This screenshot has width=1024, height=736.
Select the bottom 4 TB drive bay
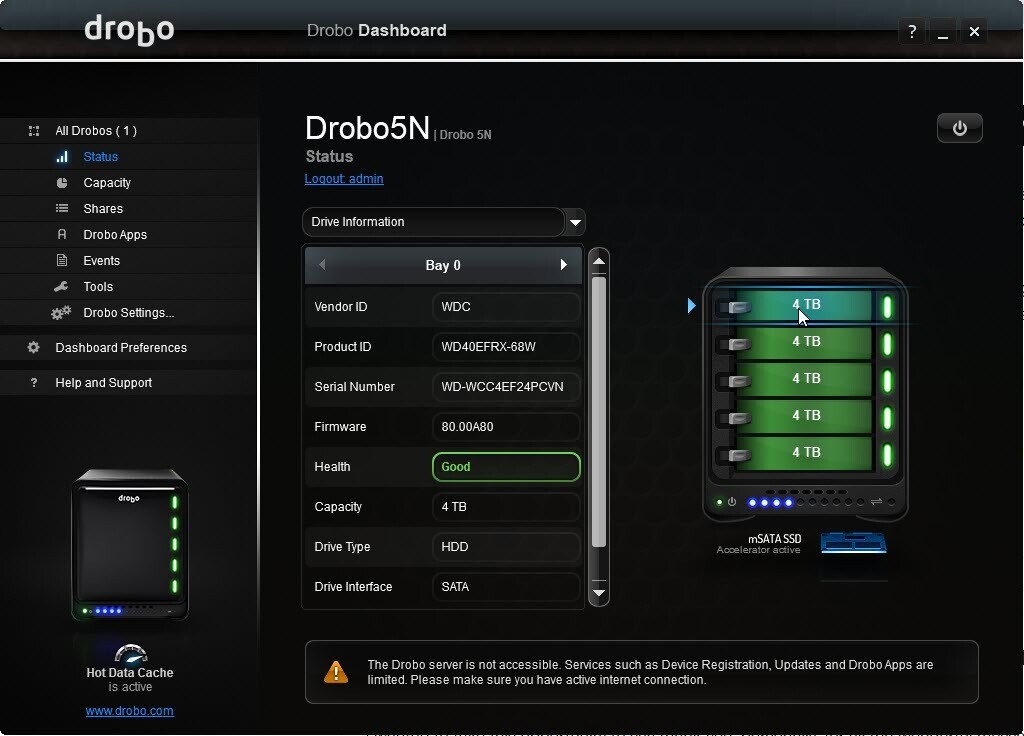coord(805,453)
